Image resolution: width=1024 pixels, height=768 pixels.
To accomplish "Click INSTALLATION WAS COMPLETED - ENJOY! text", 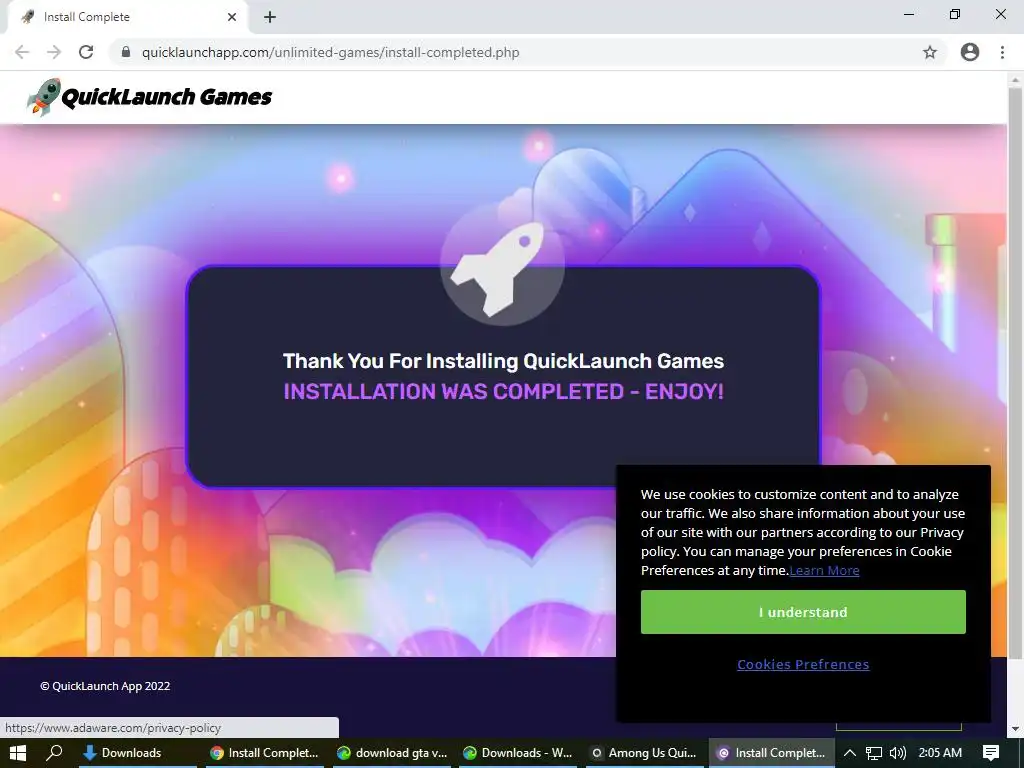I will tap(504, 391).
